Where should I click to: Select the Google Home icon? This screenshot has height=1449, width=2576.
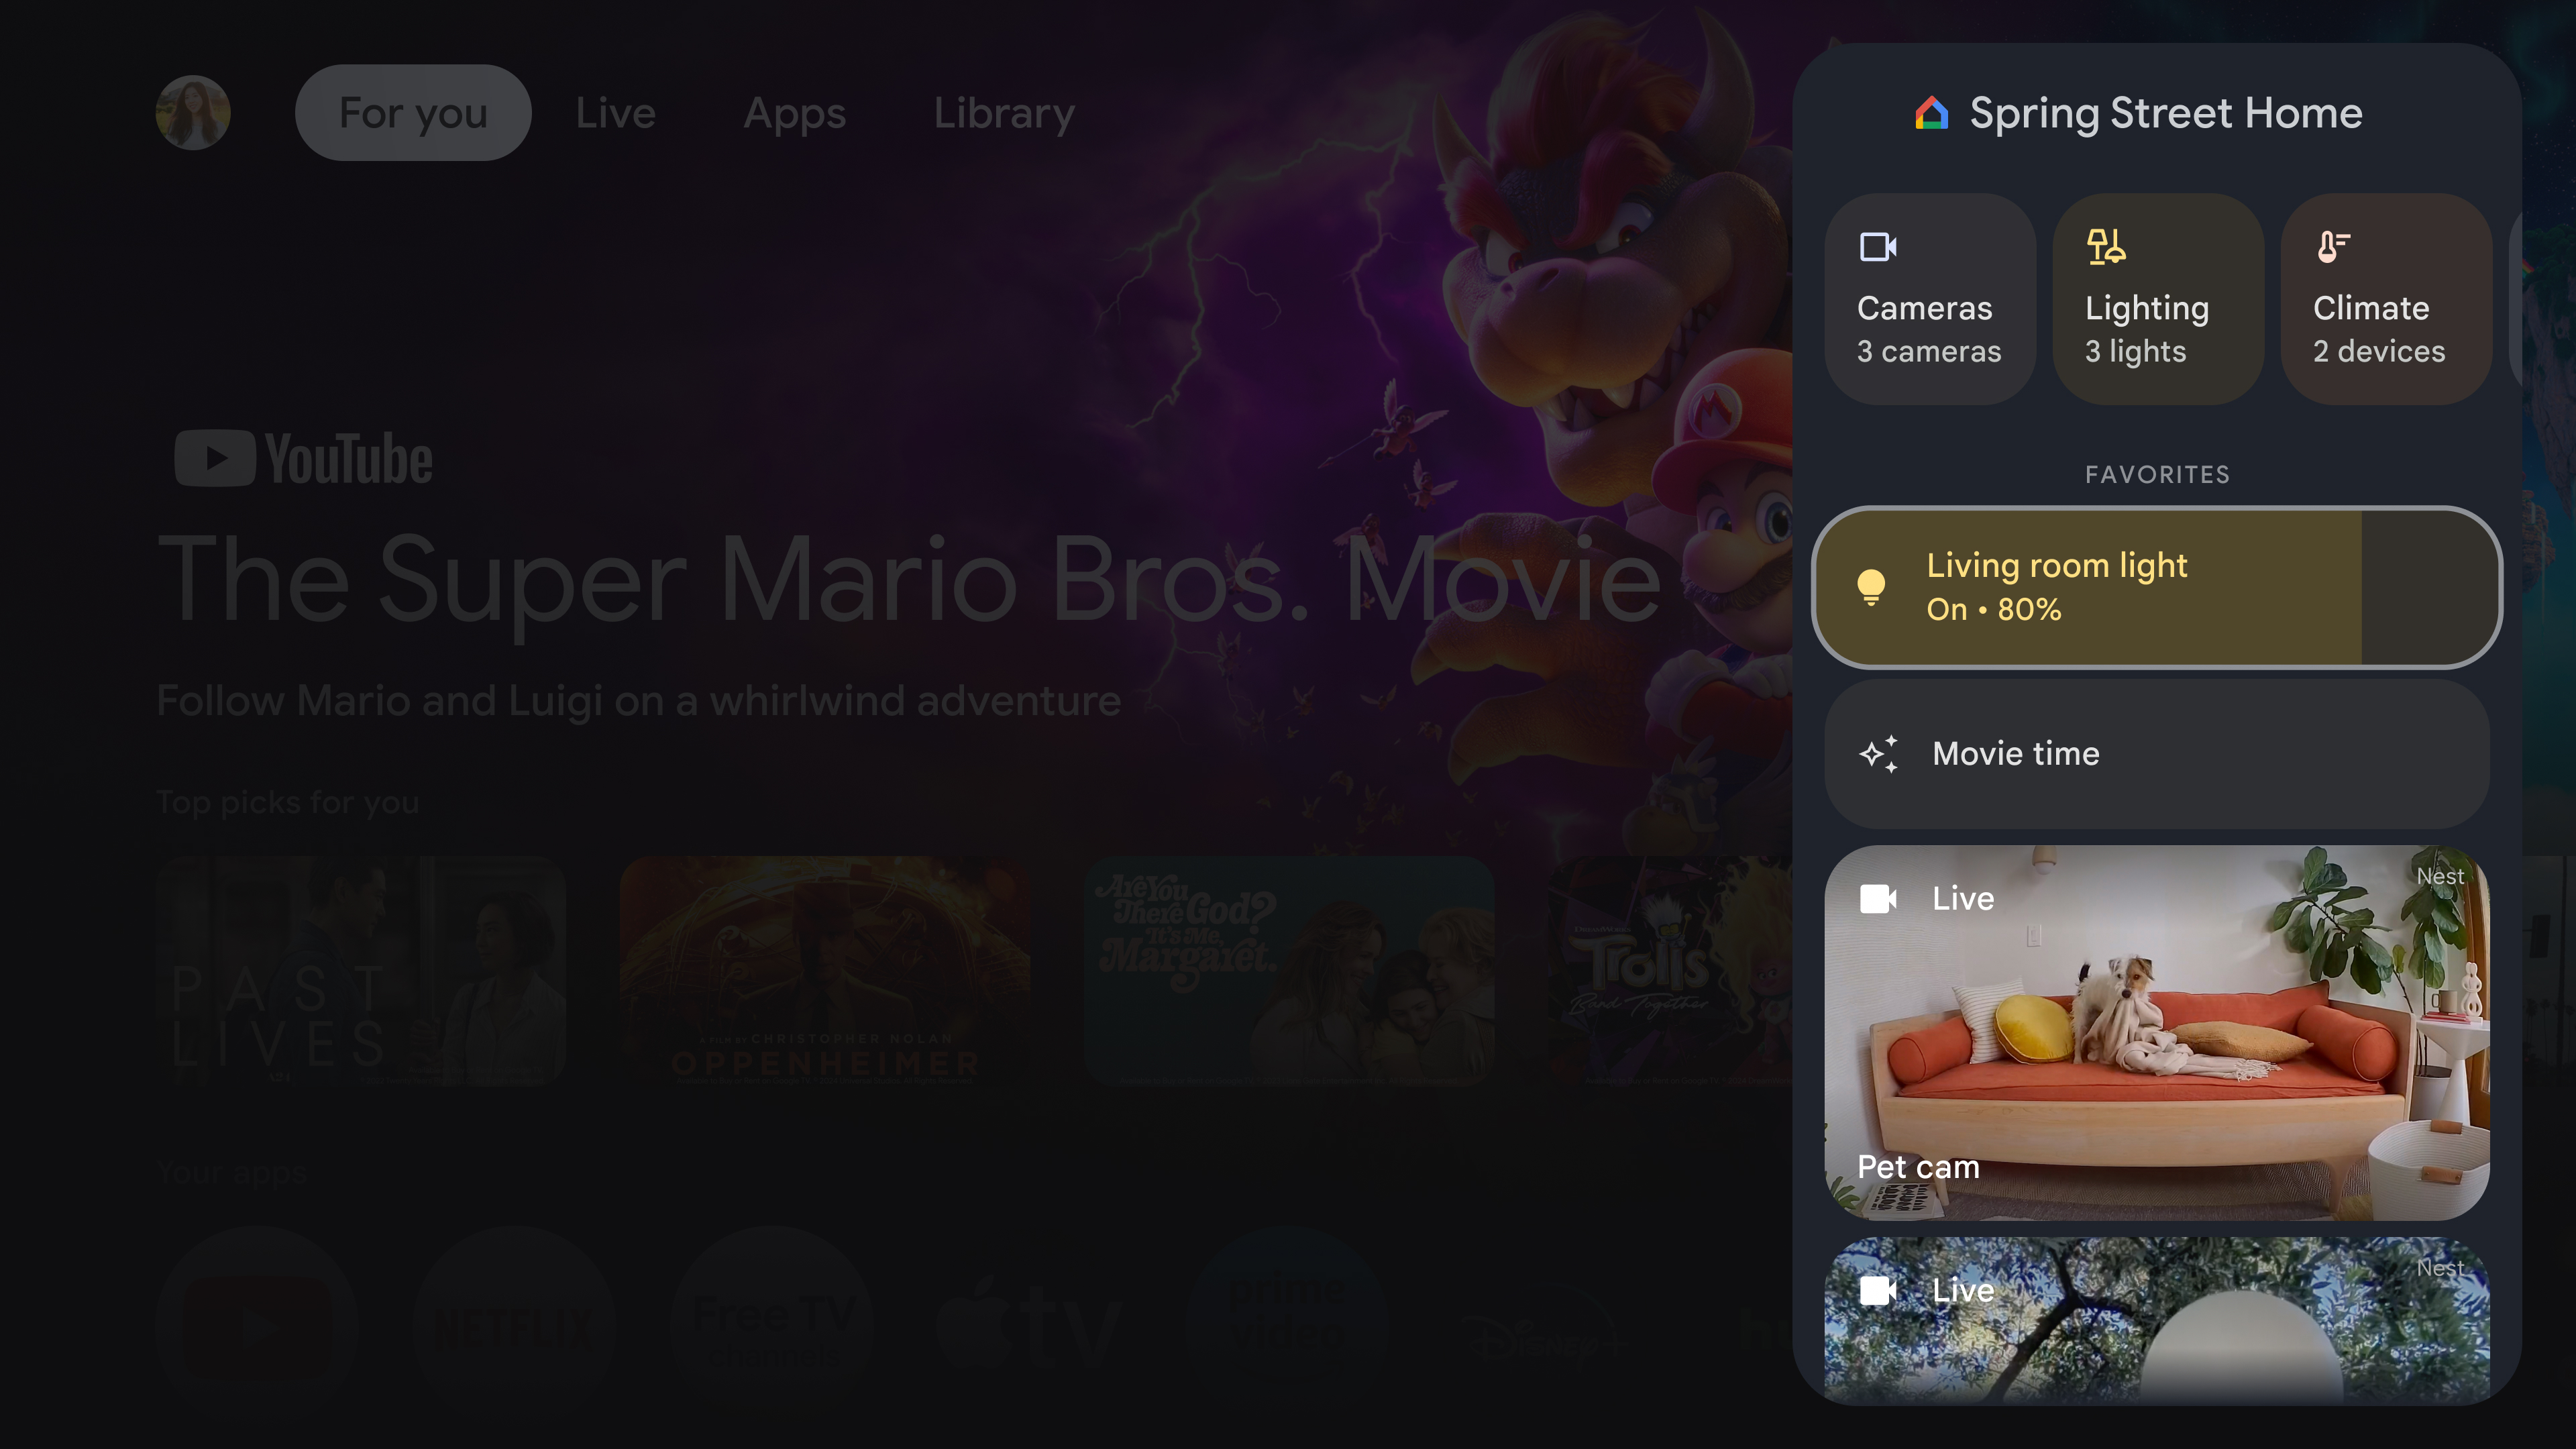click(x=1932, y=111)
